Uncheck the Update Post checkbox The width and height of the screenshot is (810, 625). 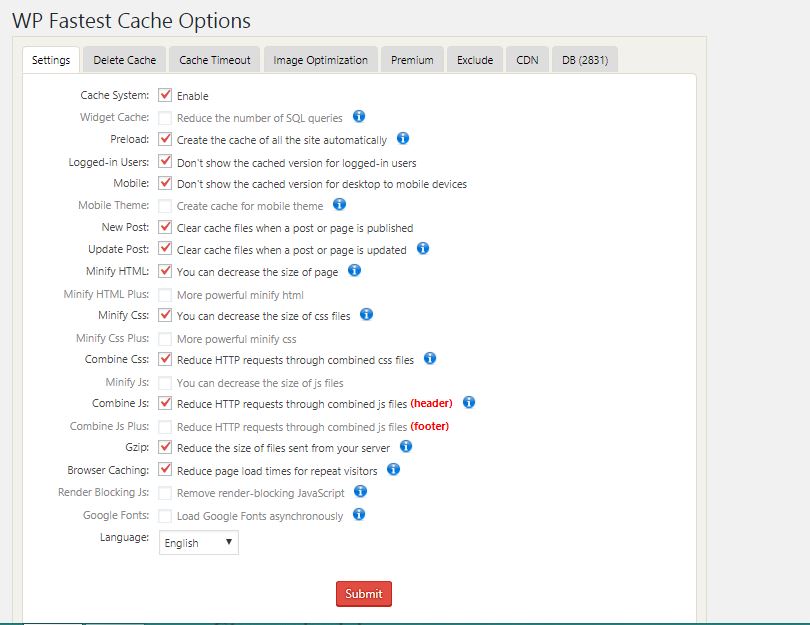coord(165,248)
